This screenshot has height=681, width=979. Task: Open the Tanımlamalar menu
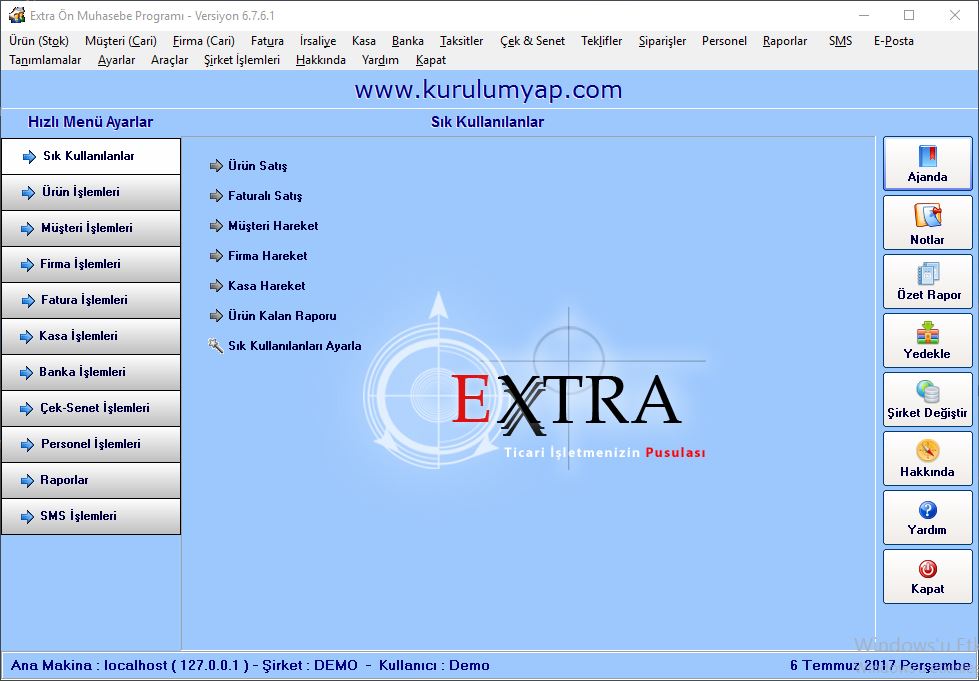pos(45,60)
